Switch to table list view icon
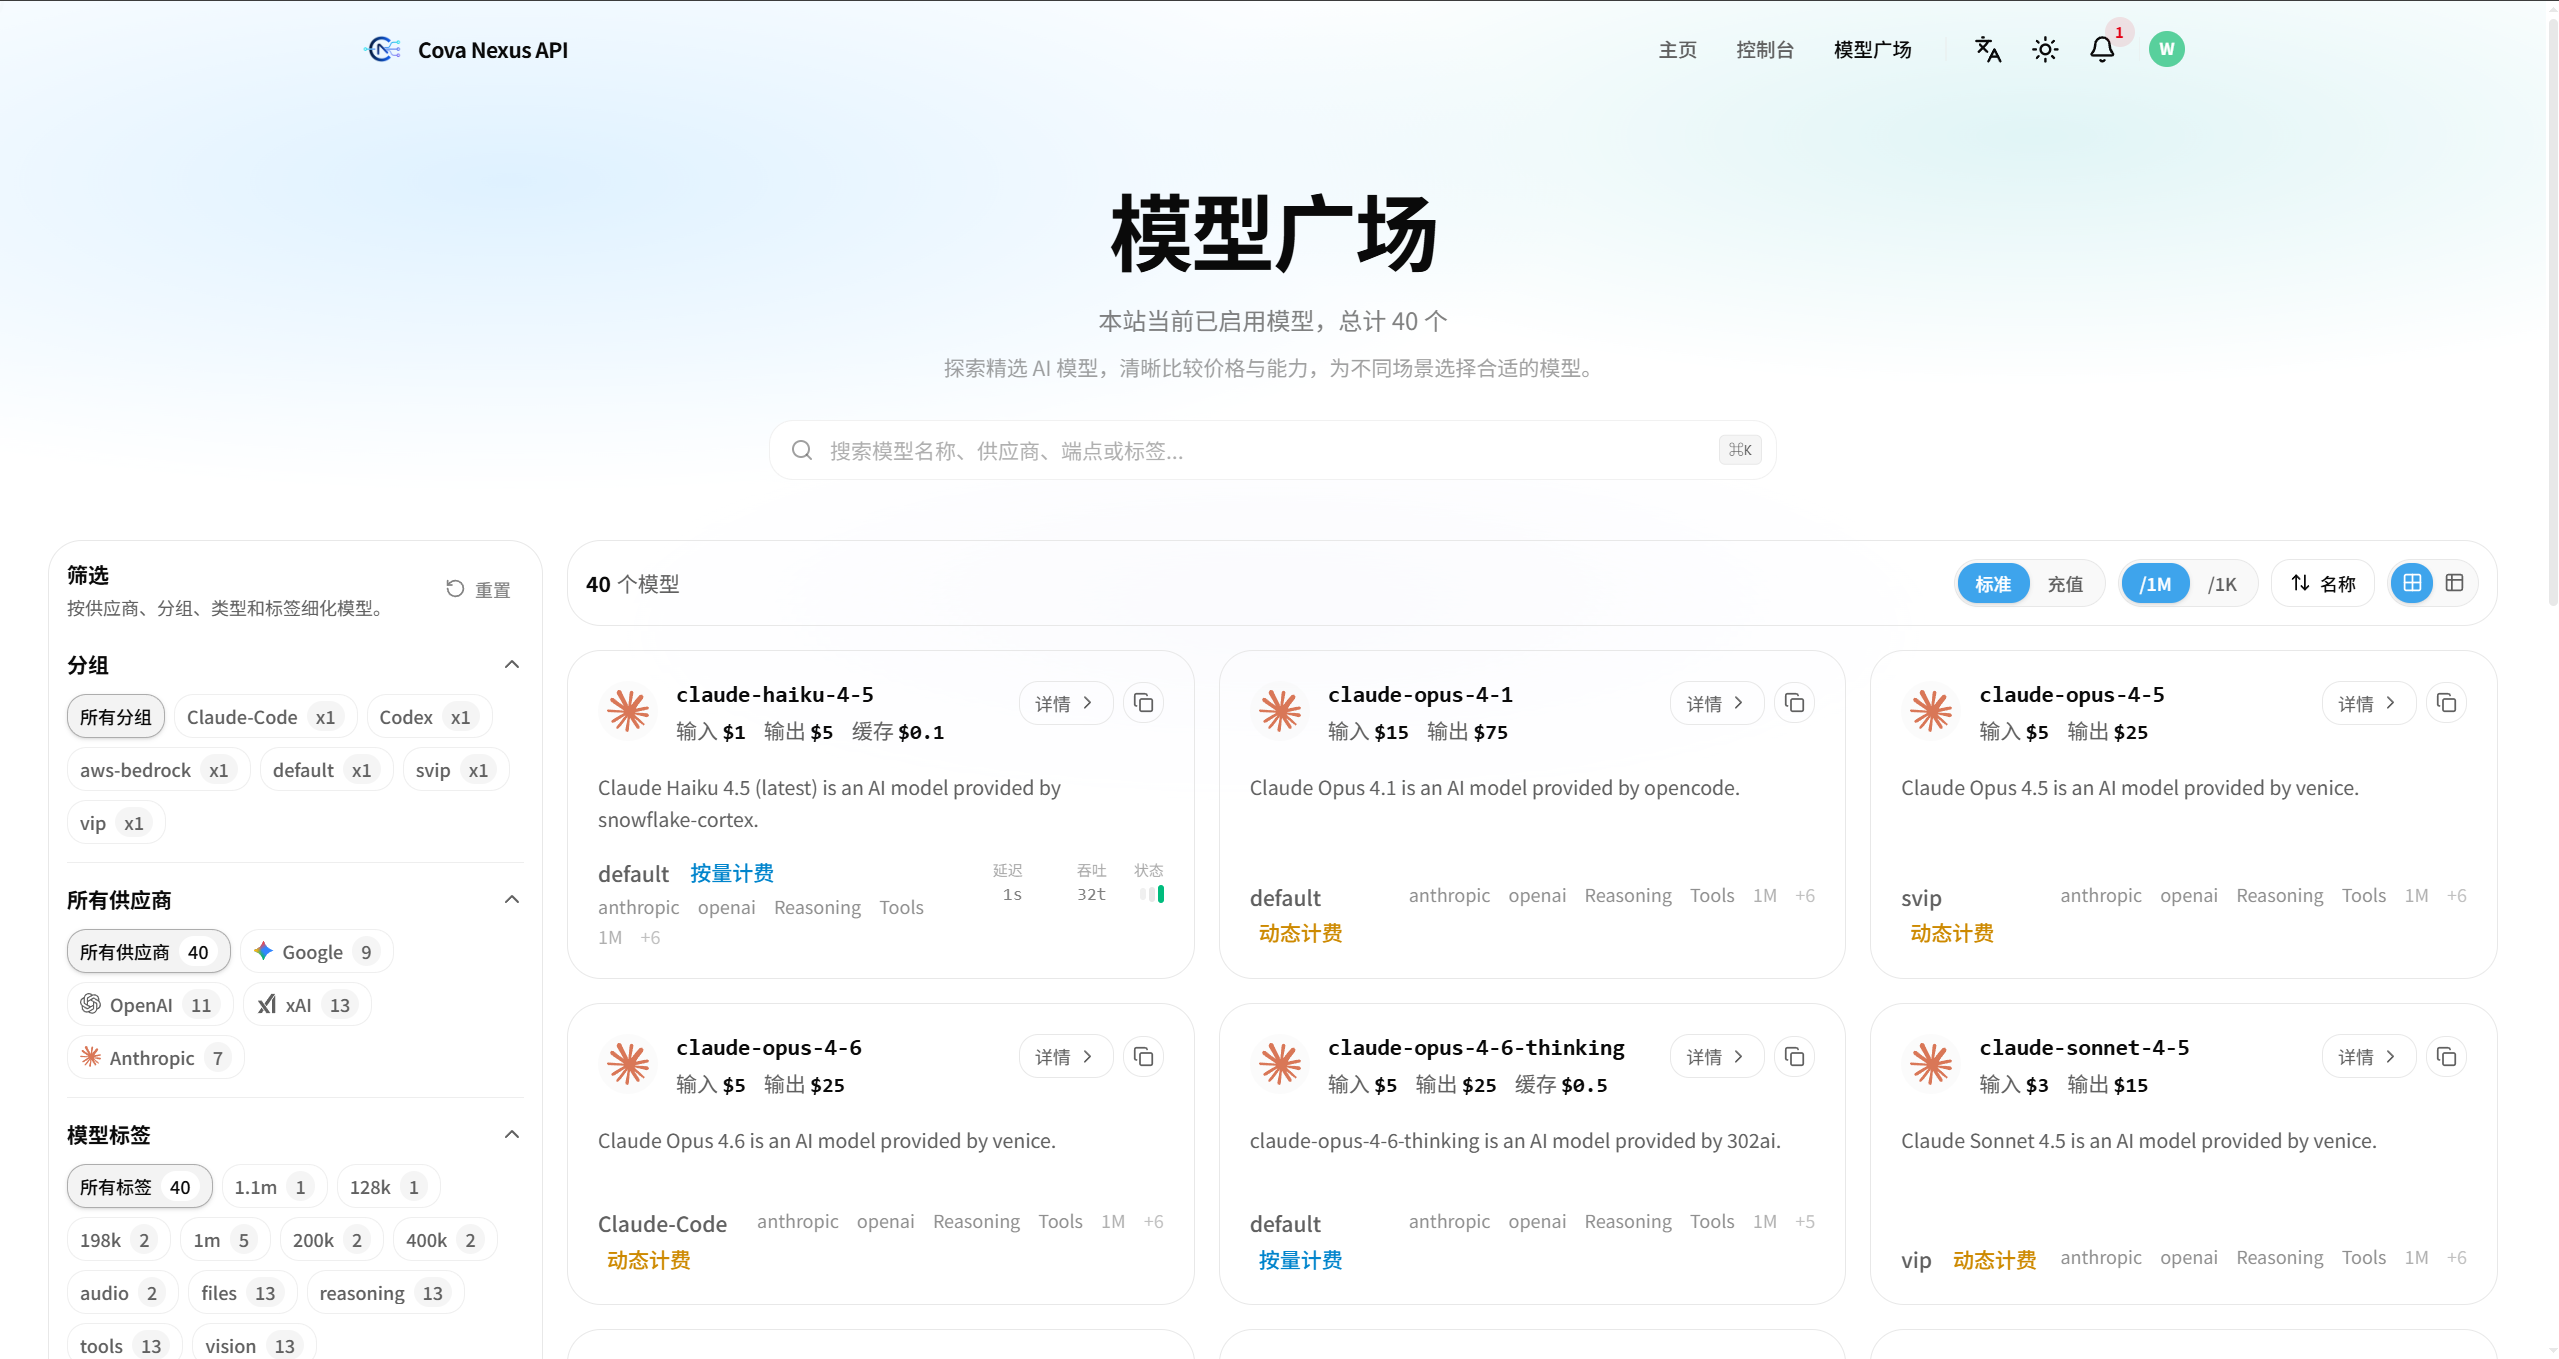The height and width of the screenshot is (1359, 2559). pos(2454,583)
